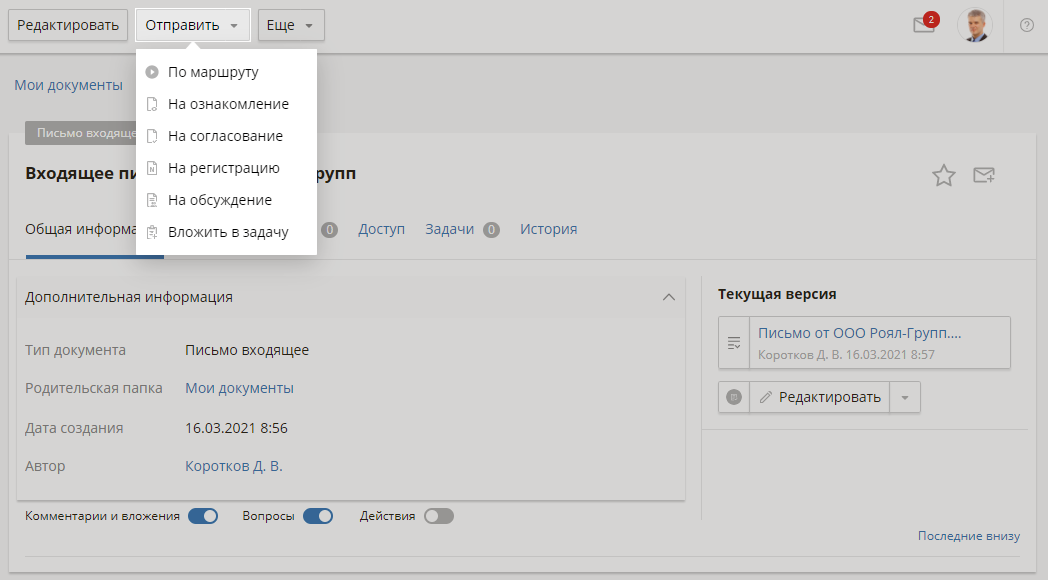The height and width of the screenshot is (580, 1048).
Task: Click the icon beside На регистрацию
Action: point(152,168)
